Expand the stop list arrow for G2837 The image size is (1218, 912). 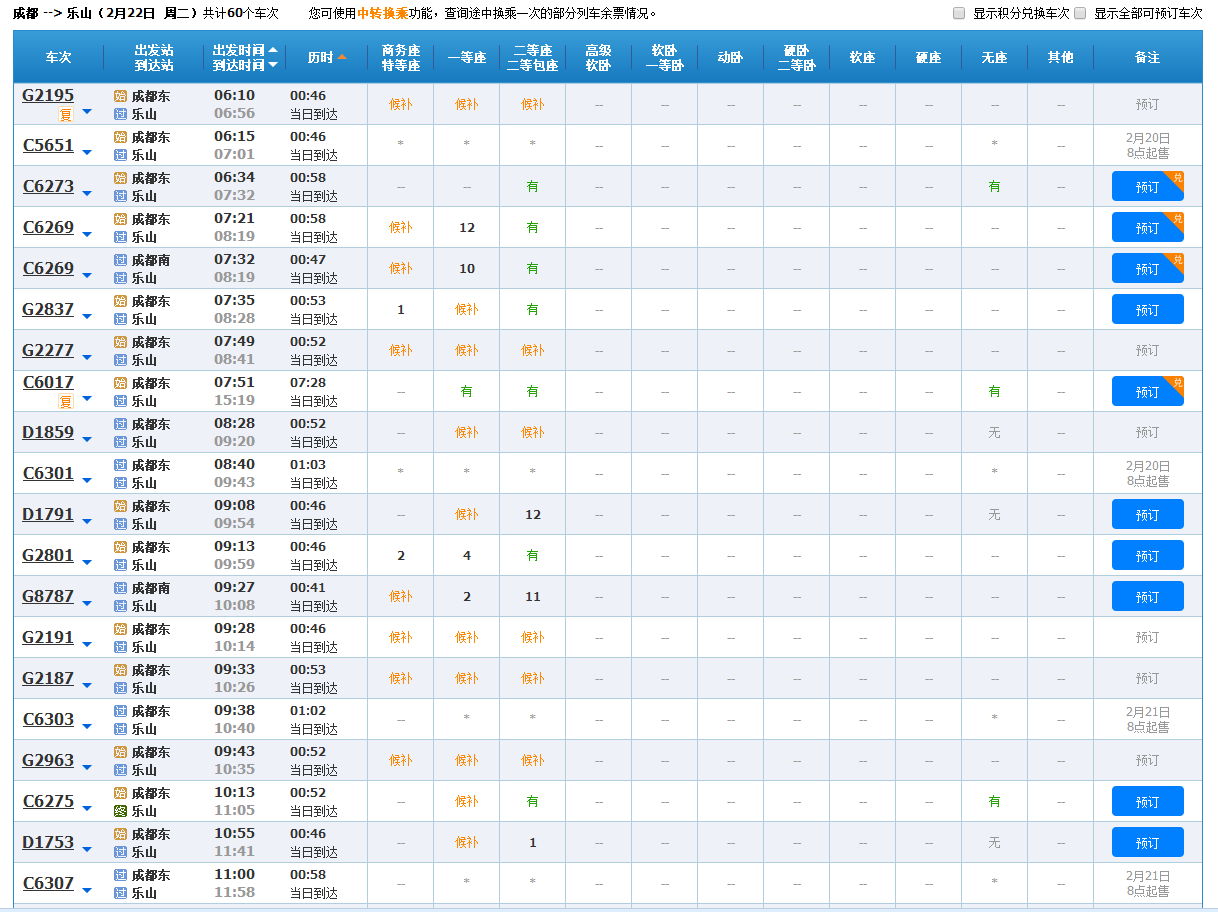click(87, 317)
